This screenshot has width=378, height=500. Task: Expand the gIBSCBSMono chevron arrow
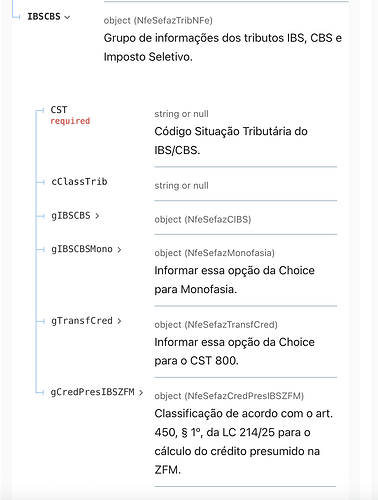pos(119,250)
